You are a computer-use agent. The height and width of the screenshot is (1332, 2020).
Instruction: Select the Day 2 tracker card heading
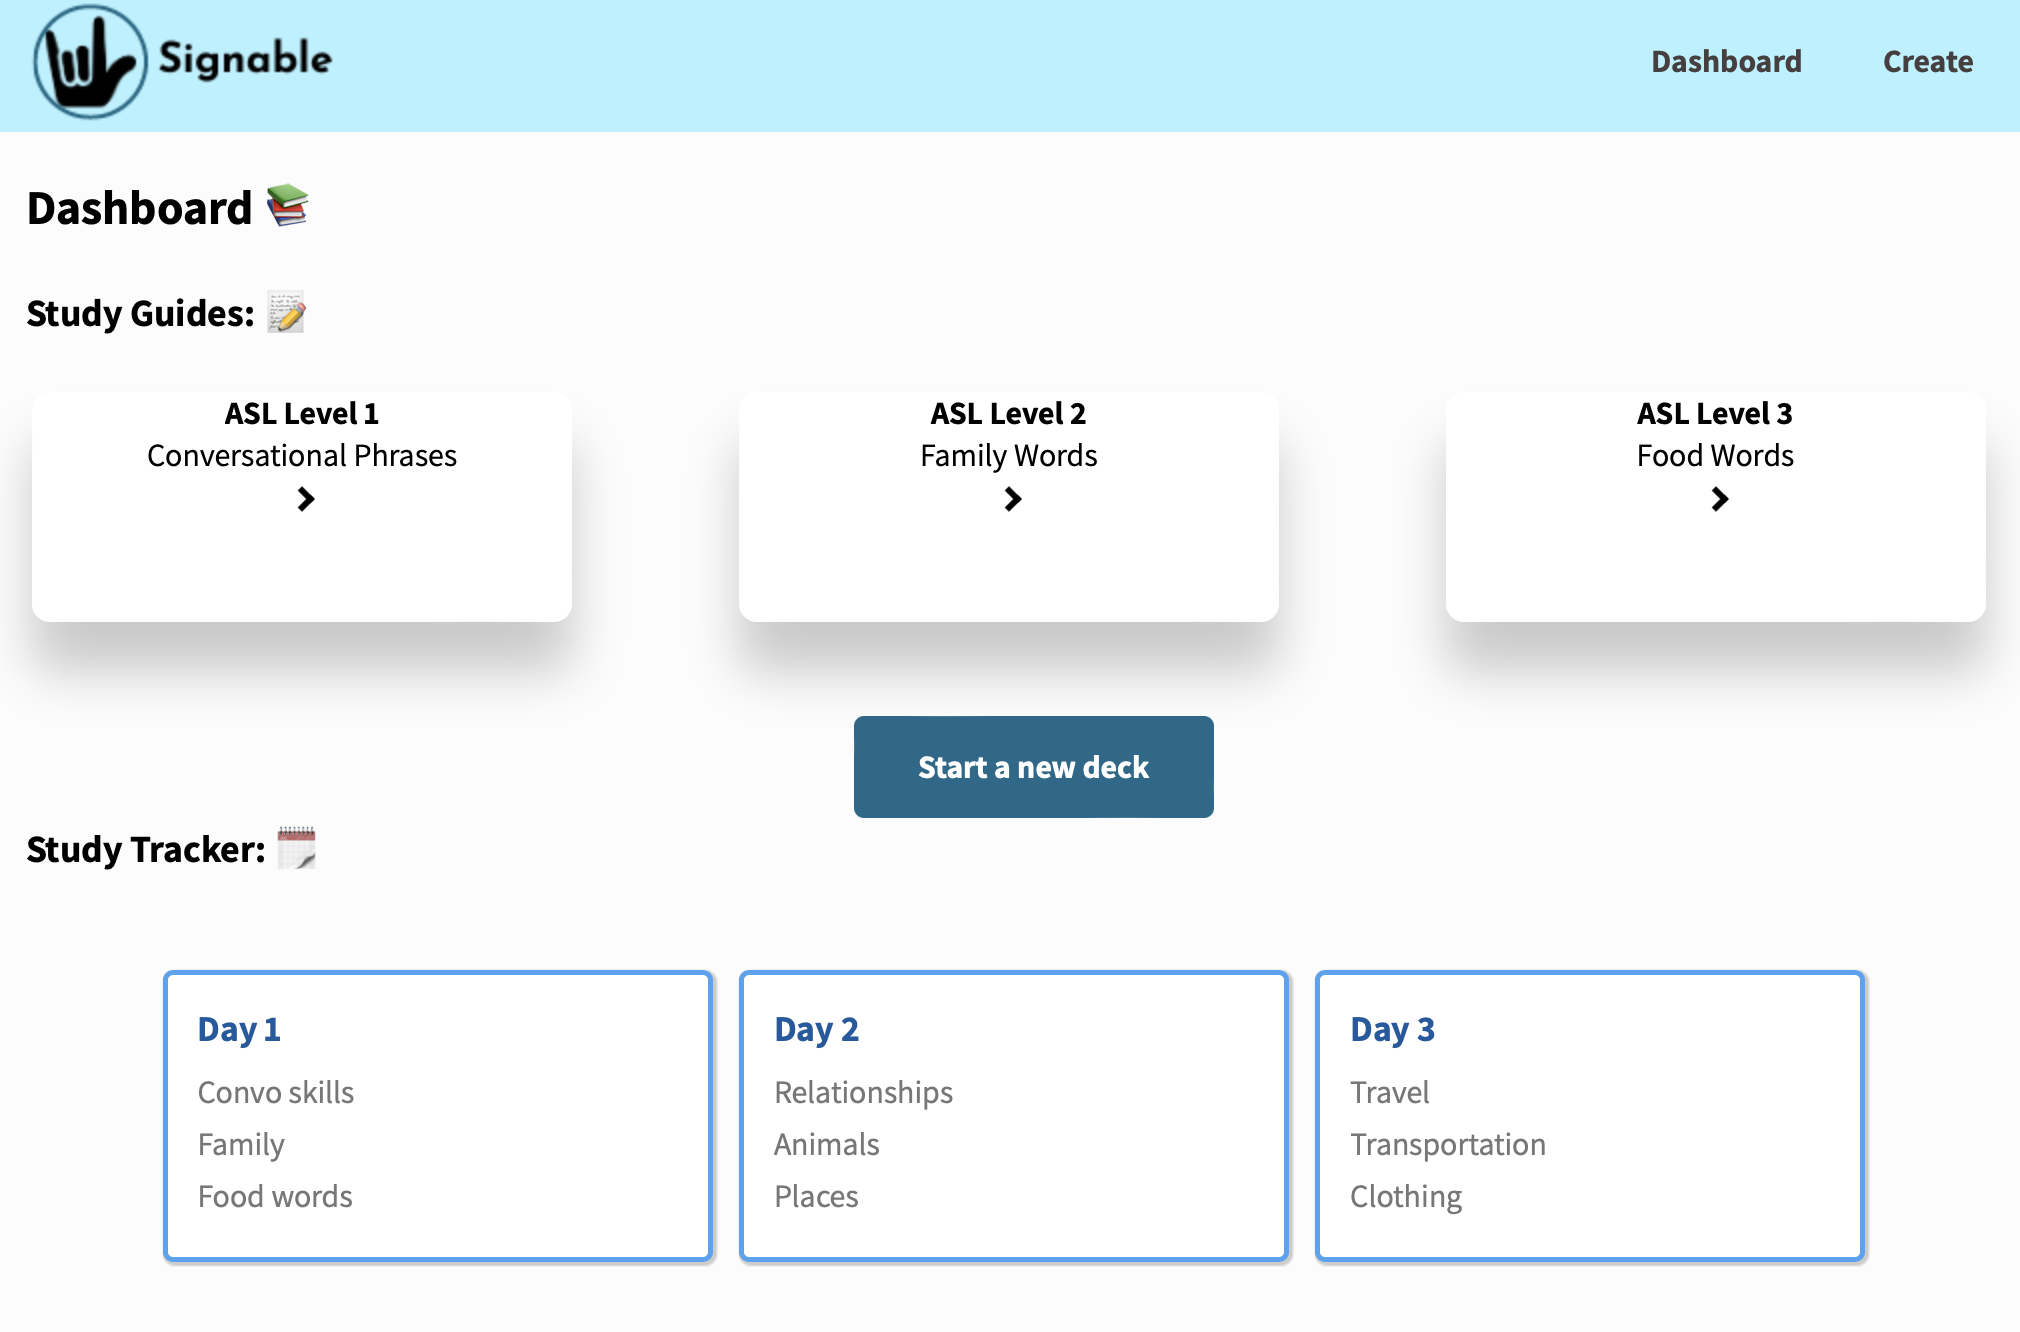(816, 1029)
